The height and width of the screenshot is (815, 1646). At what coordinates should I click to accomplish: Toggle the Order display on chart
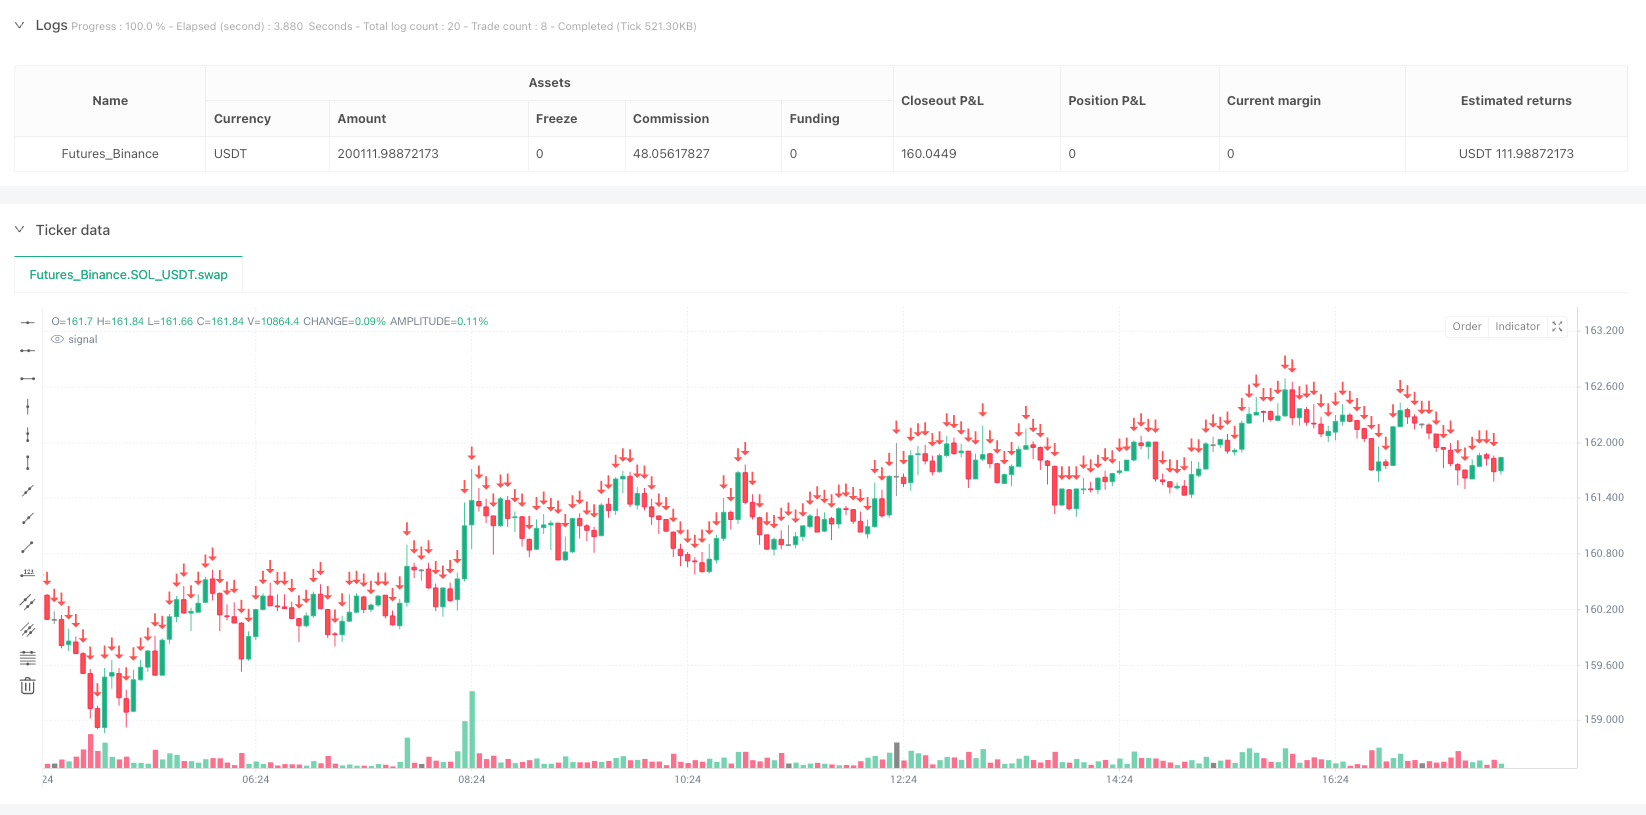coord(1467,327)
